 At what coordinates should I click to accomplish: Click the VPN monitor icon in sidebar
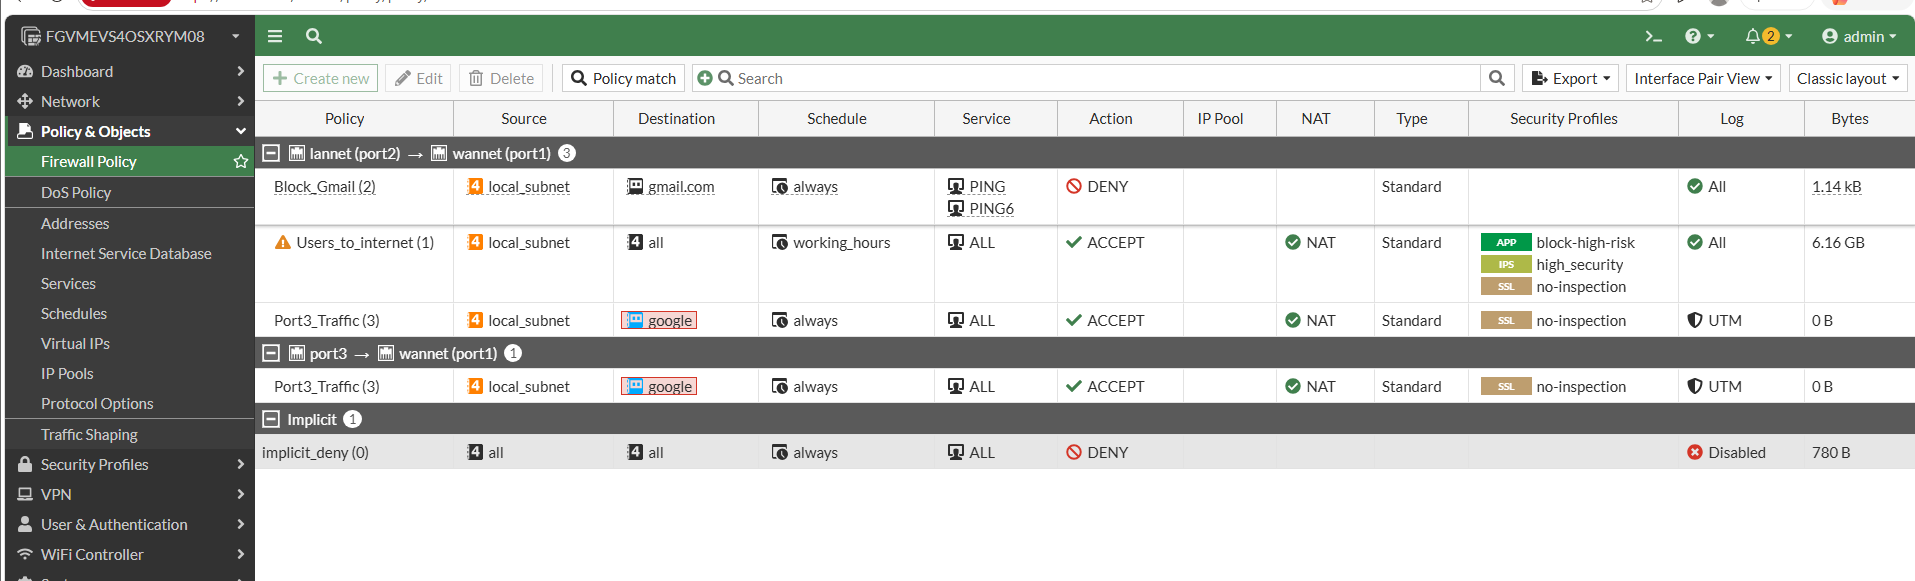[25, 494]
